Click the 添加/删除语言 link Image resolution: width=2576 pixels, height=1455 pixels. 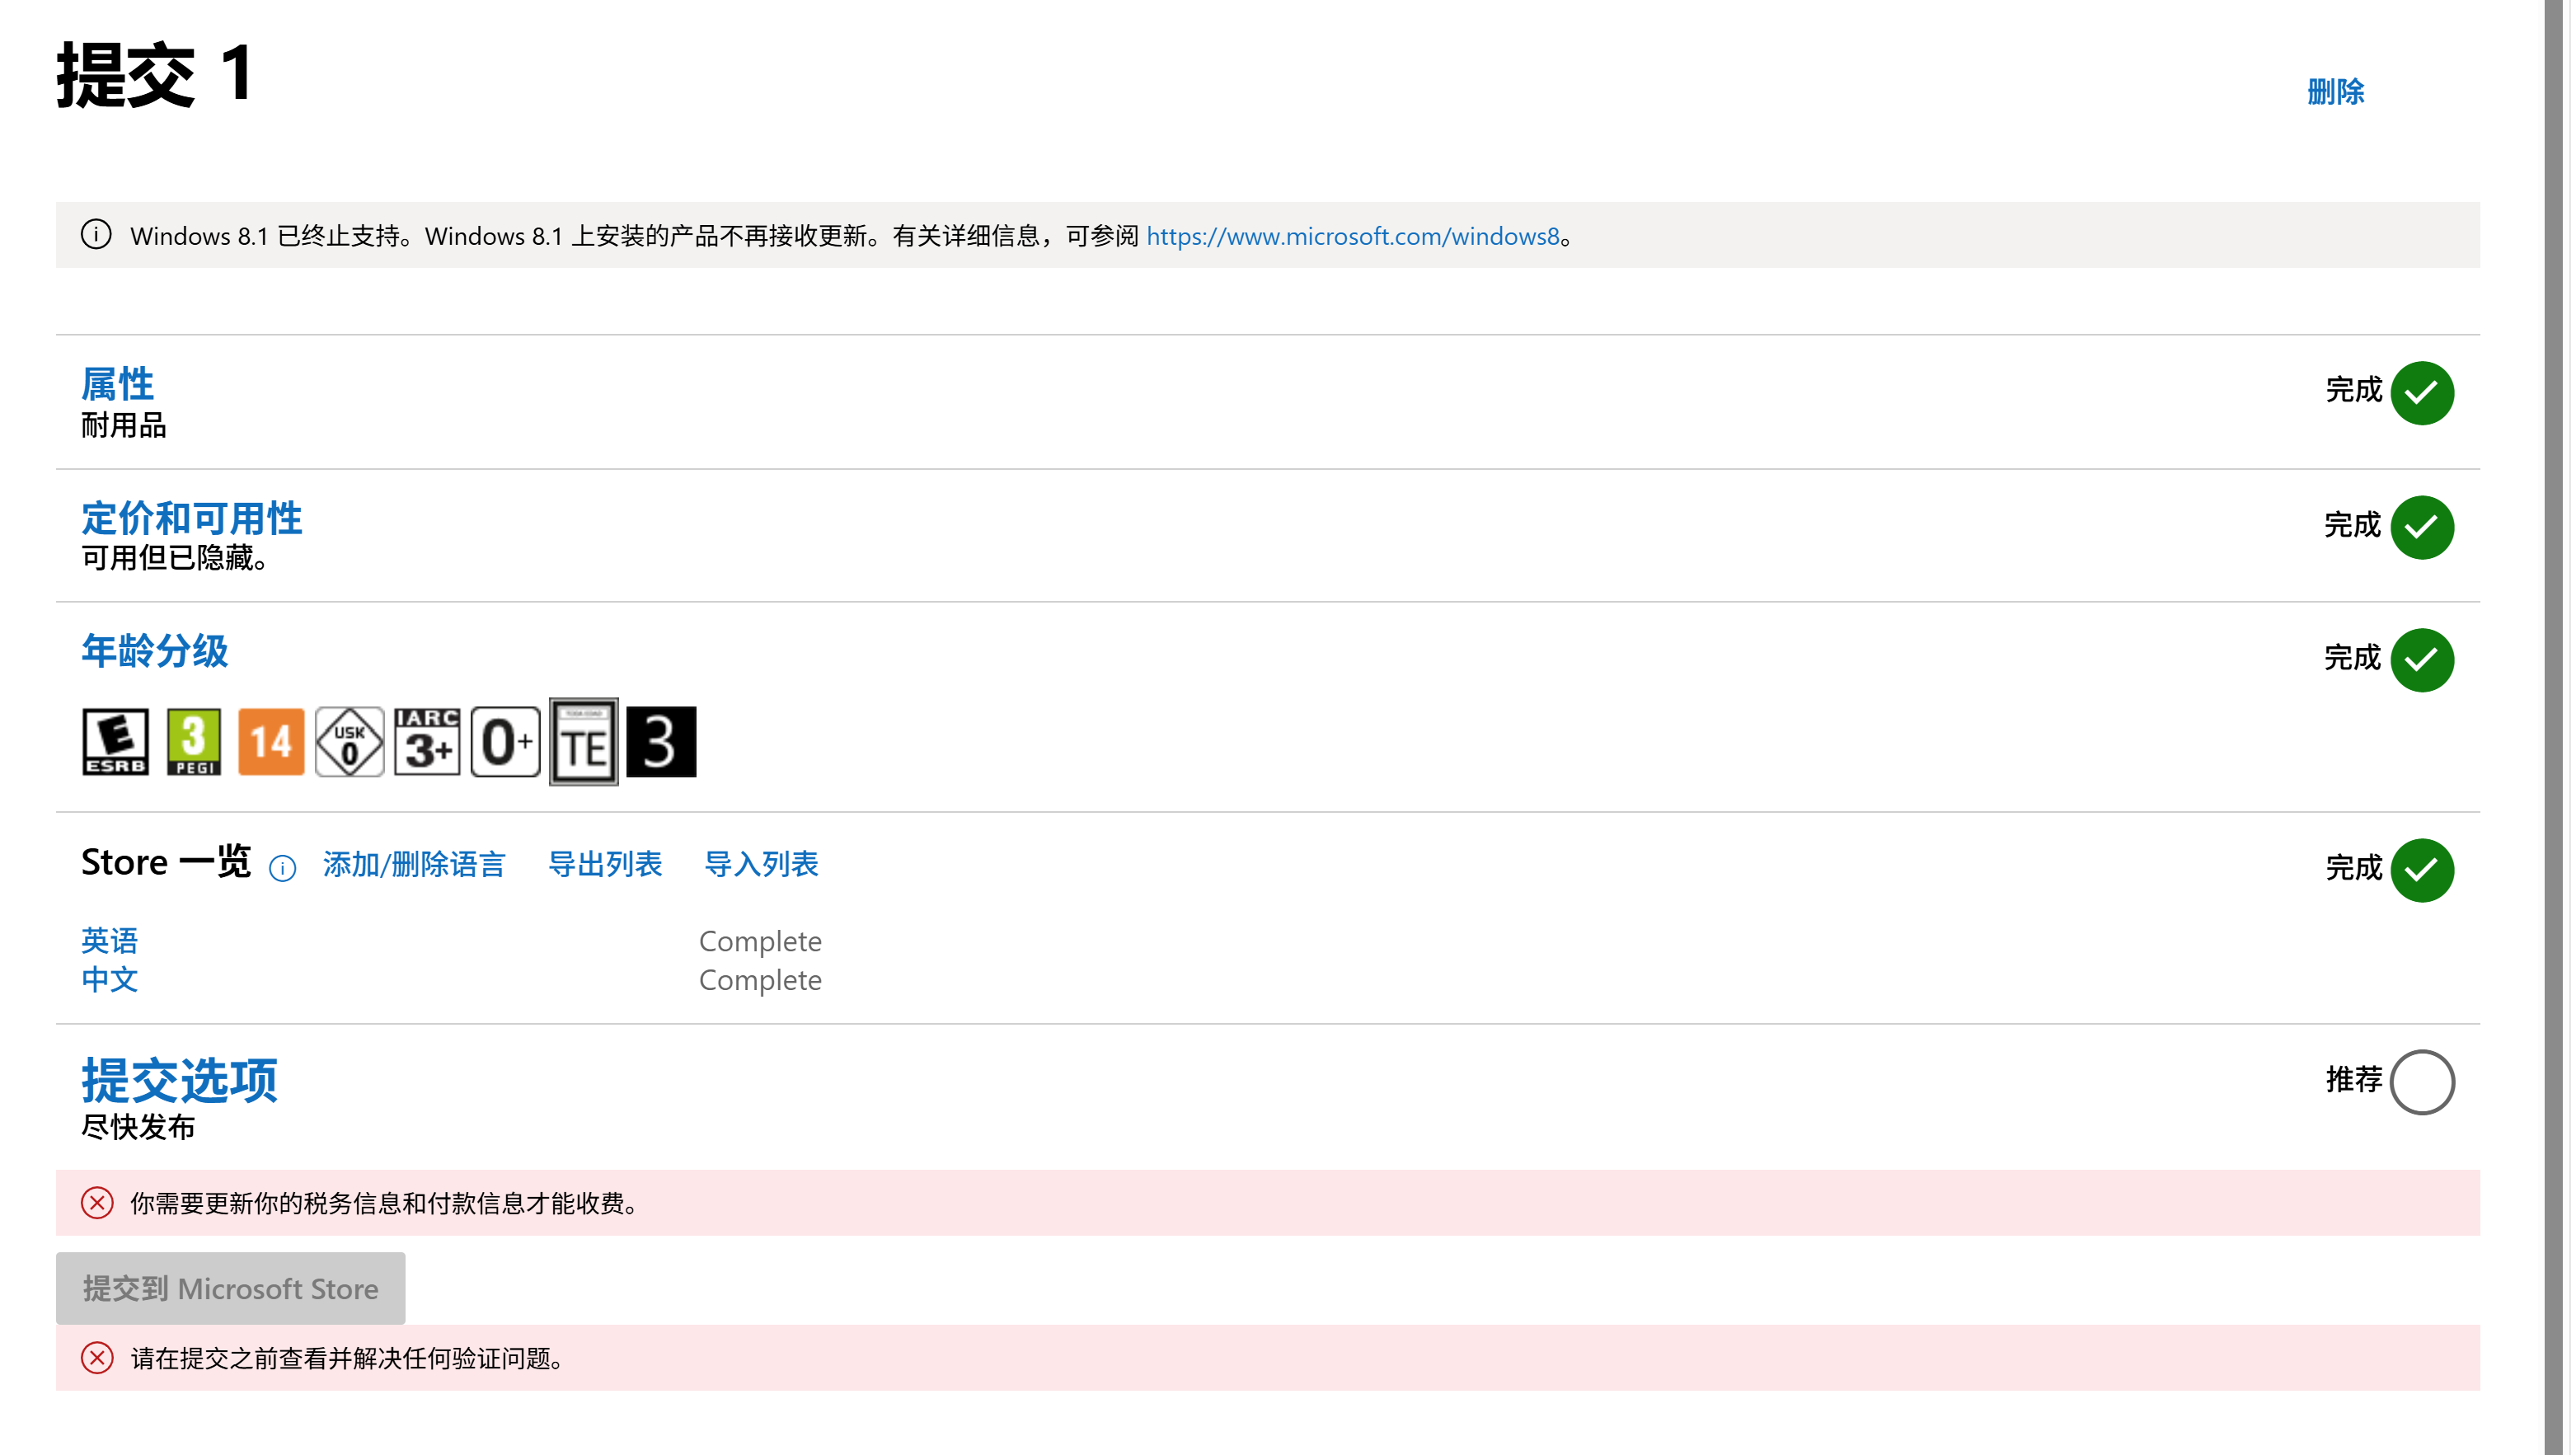(414, 864)
